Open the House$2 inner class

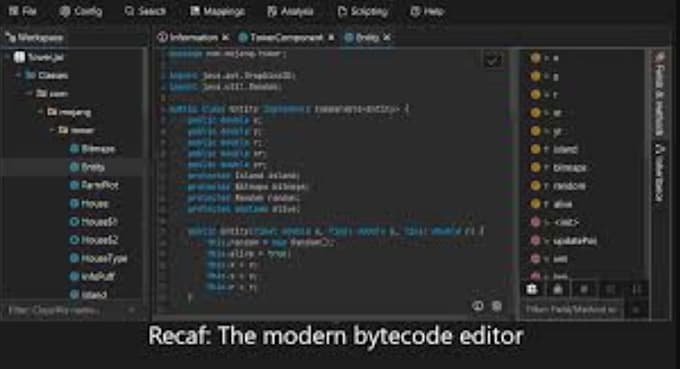tap(99, 240)
